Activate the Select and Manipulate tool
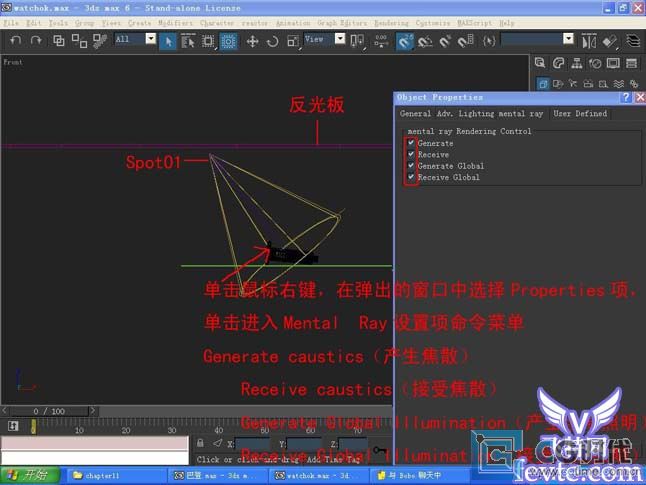Image resolution: width=646 pixels, height=485 pixels. click(381, 41)
